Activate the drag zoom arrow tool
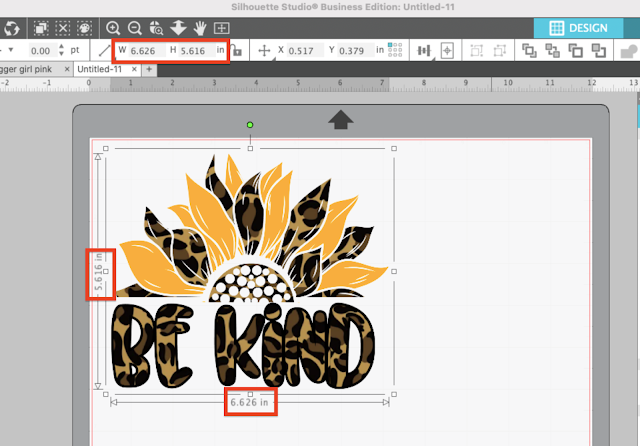This screenshot has width=640, height=446. (x=178, y=28)
